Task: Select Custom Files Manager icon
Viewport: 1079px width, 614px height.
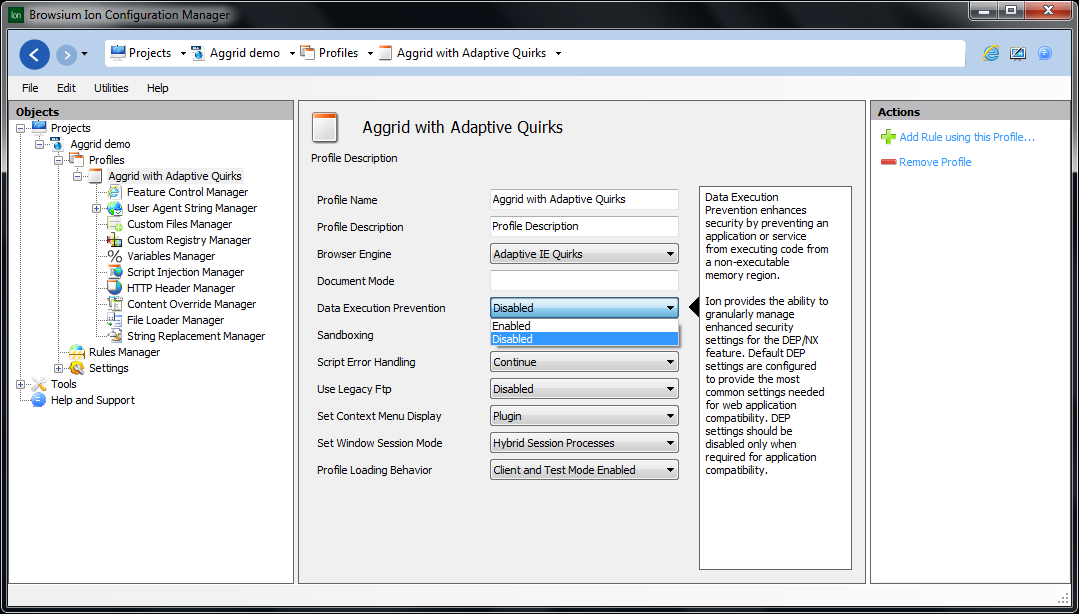Action: tap(114, 224)
